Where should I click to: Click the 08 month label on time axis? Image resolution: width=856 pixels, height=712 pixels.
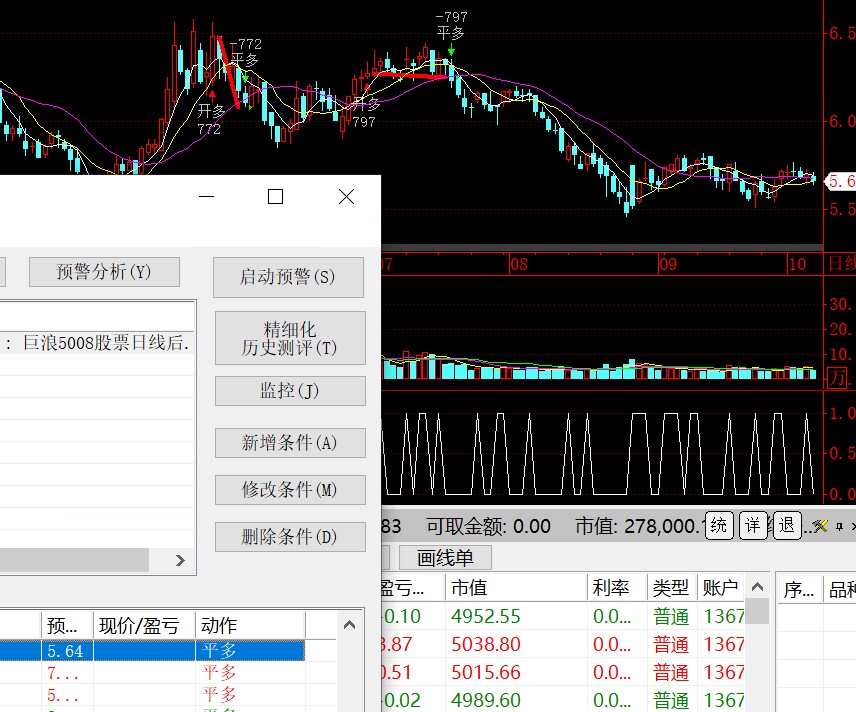(519, 265)
